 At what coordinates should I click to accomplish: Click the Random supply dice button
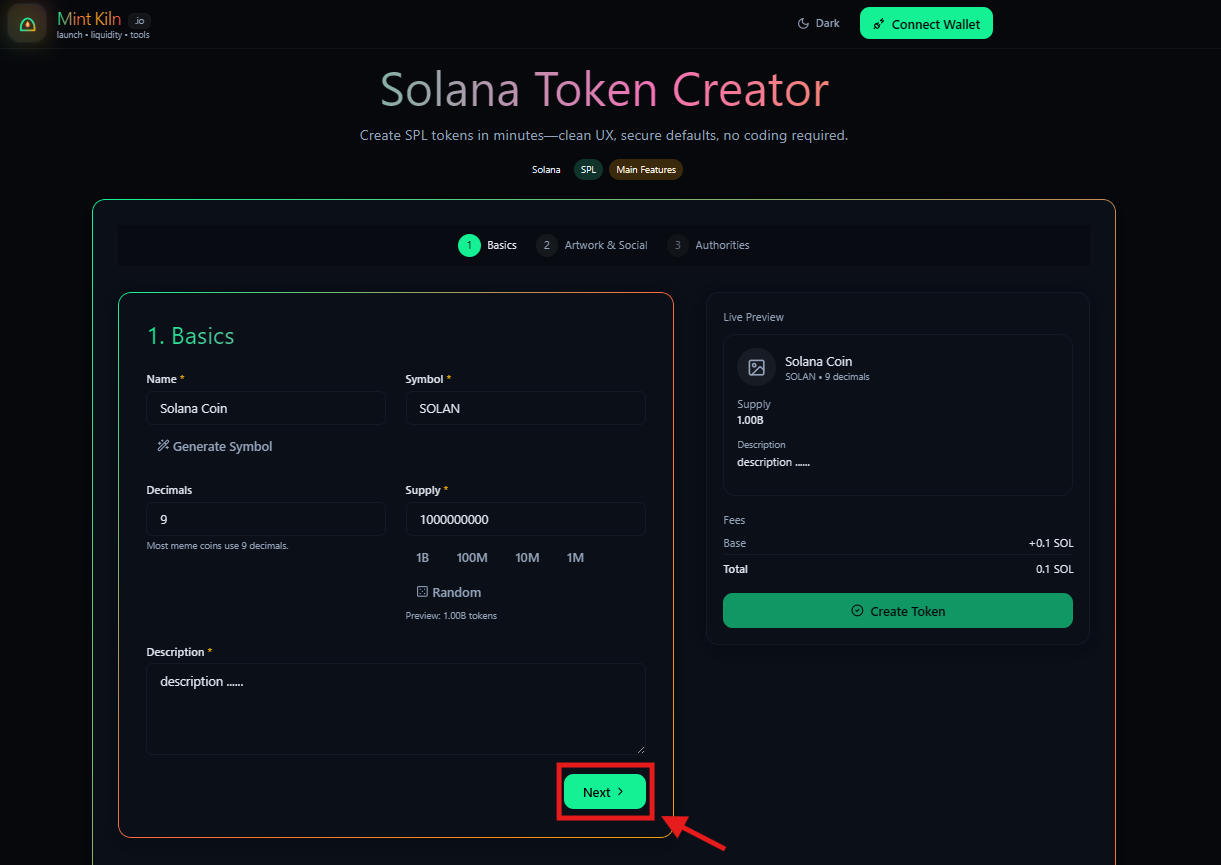tap(449, 592)
